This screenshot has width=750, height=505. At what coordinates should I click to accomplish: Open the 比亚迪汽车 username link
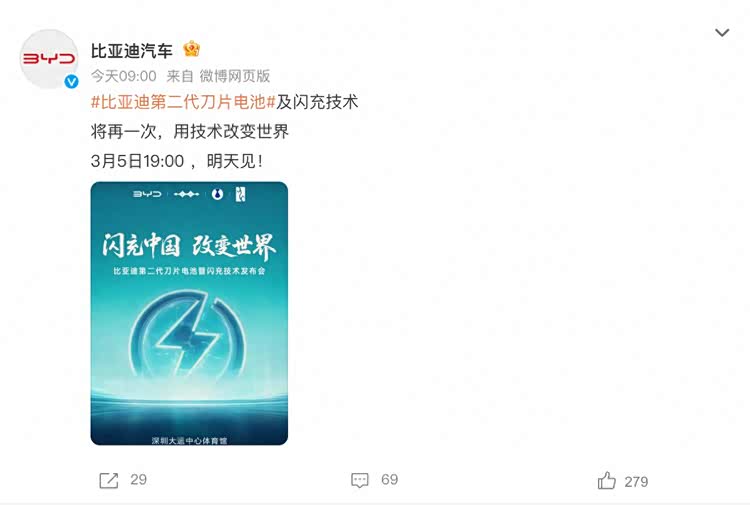(132, 50)
